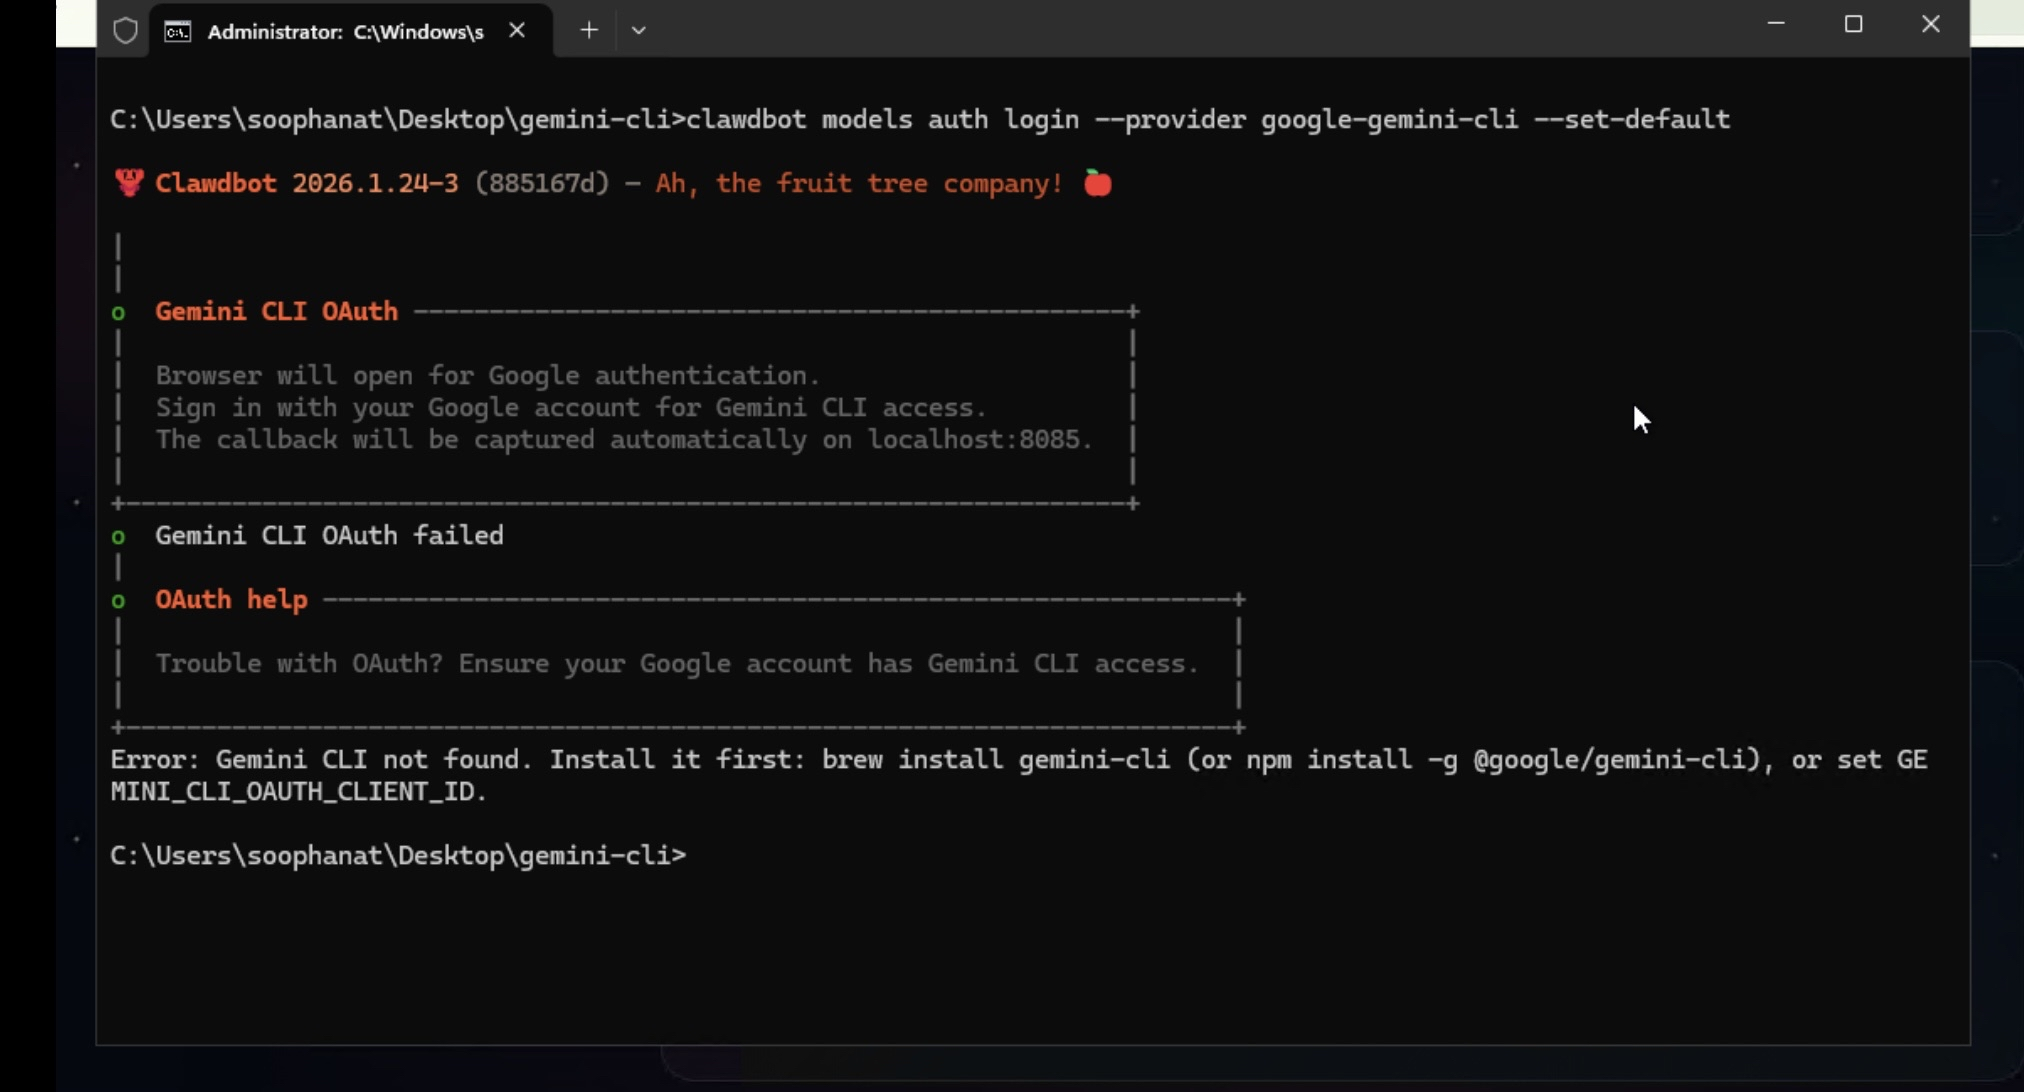Click green marker beside OAuth help heading
Viewport: 2024px width, 1092px height.
(119, 601)
